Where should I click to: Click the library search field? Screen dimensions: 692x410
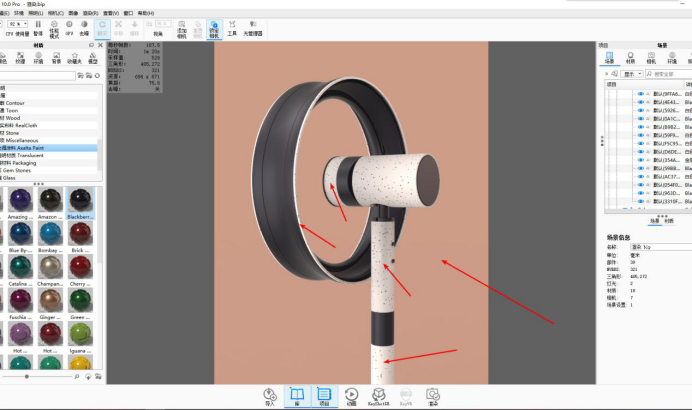click(x=37, y=76)
